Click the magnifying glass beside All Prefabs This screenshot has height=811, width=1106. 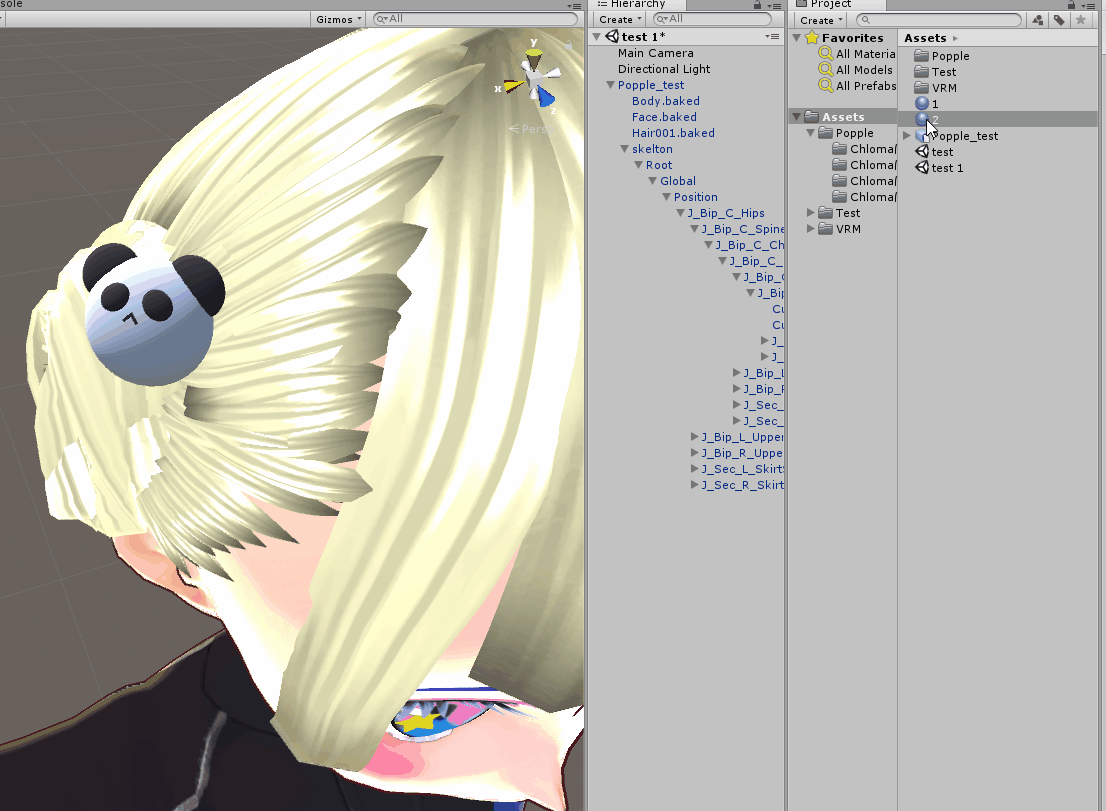(x=825, y=86)
